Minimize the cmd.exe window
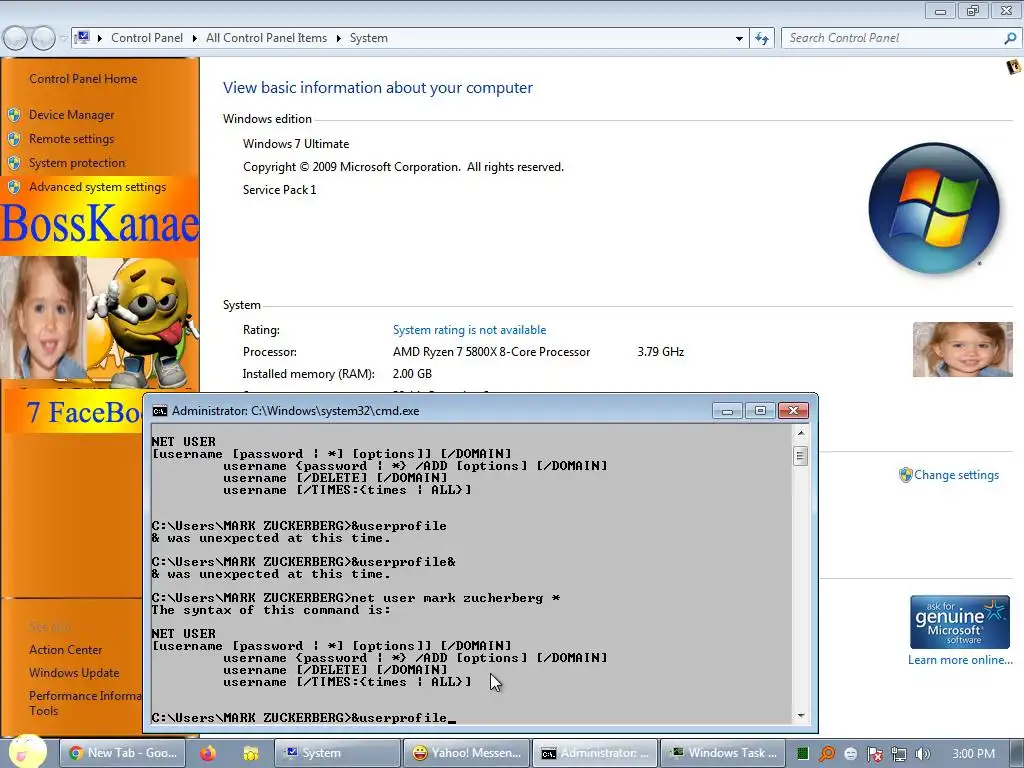This screenshot has width=1024, height=768. (727, 411)
